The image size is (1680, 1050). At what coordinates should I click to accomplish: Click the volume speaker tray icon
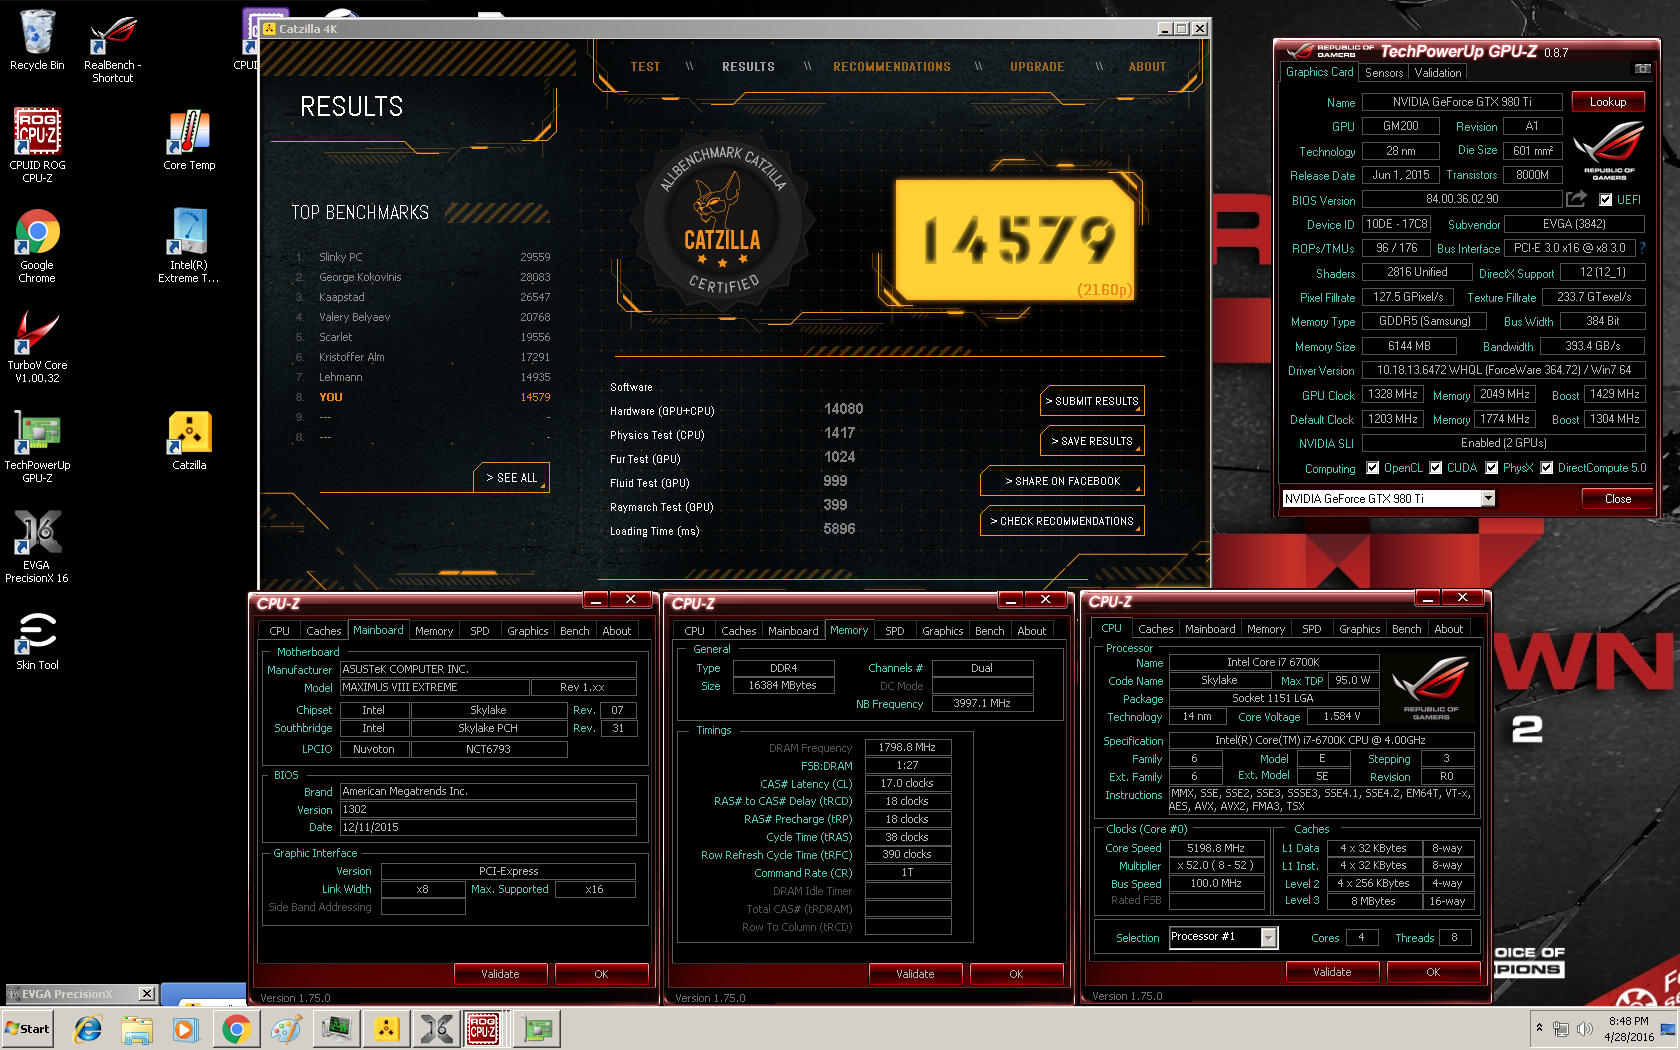pos(1584,1028)
